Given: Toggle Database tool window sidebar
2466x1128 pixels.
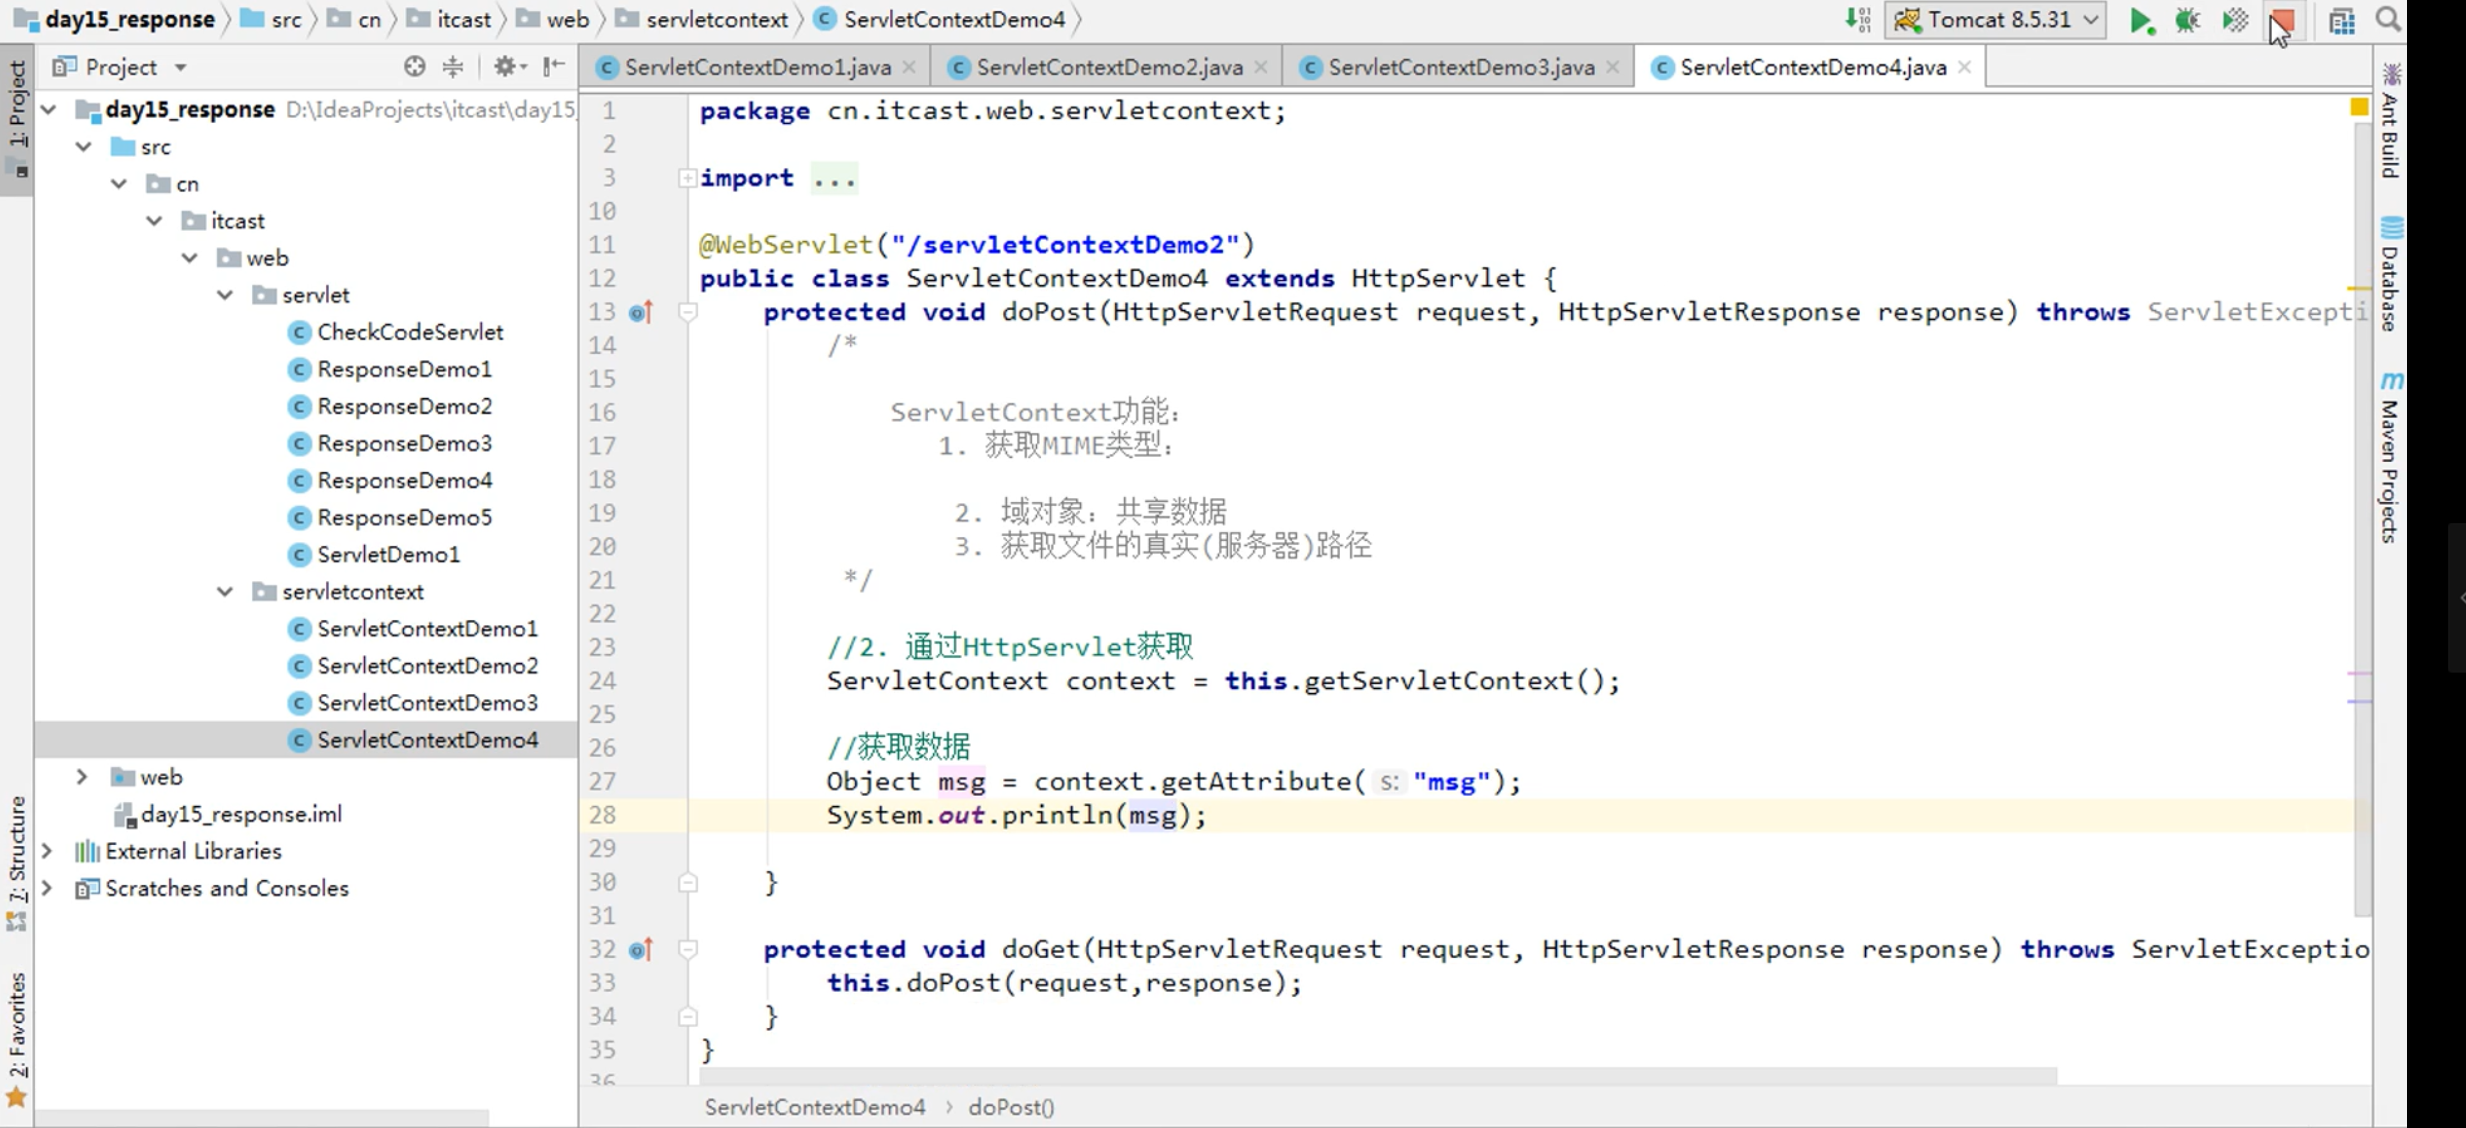Looking at the screenshot, I should point(2390,275).
